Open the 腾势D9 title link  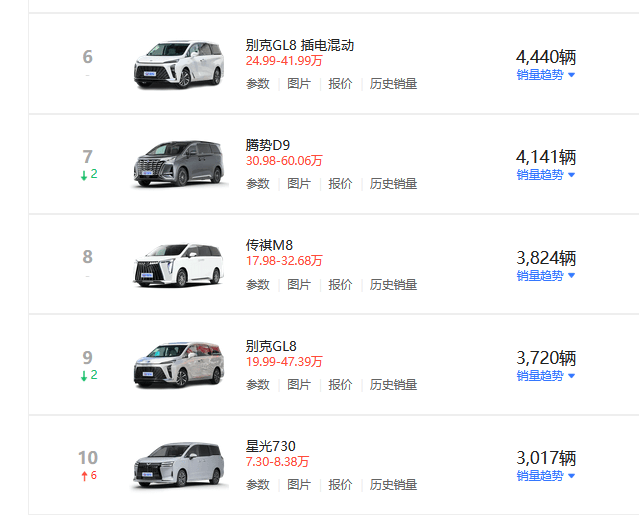267,145
